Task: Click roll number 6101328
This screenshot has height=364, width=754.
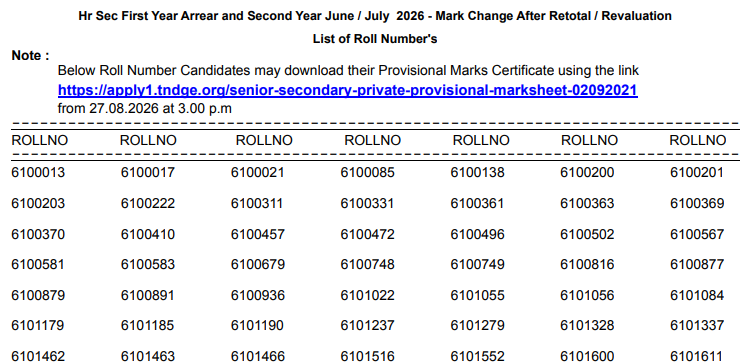Action: pos(587,326)
